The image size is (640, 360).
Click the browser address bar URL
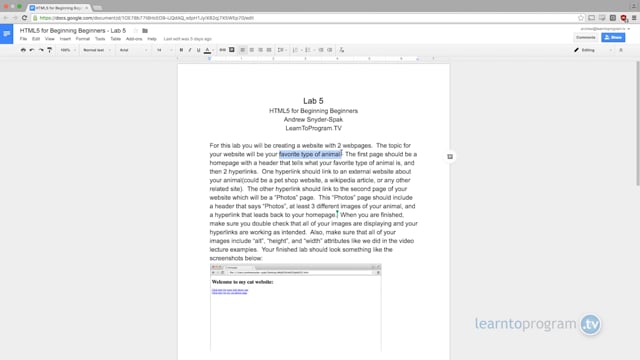[x=147, y=18]
